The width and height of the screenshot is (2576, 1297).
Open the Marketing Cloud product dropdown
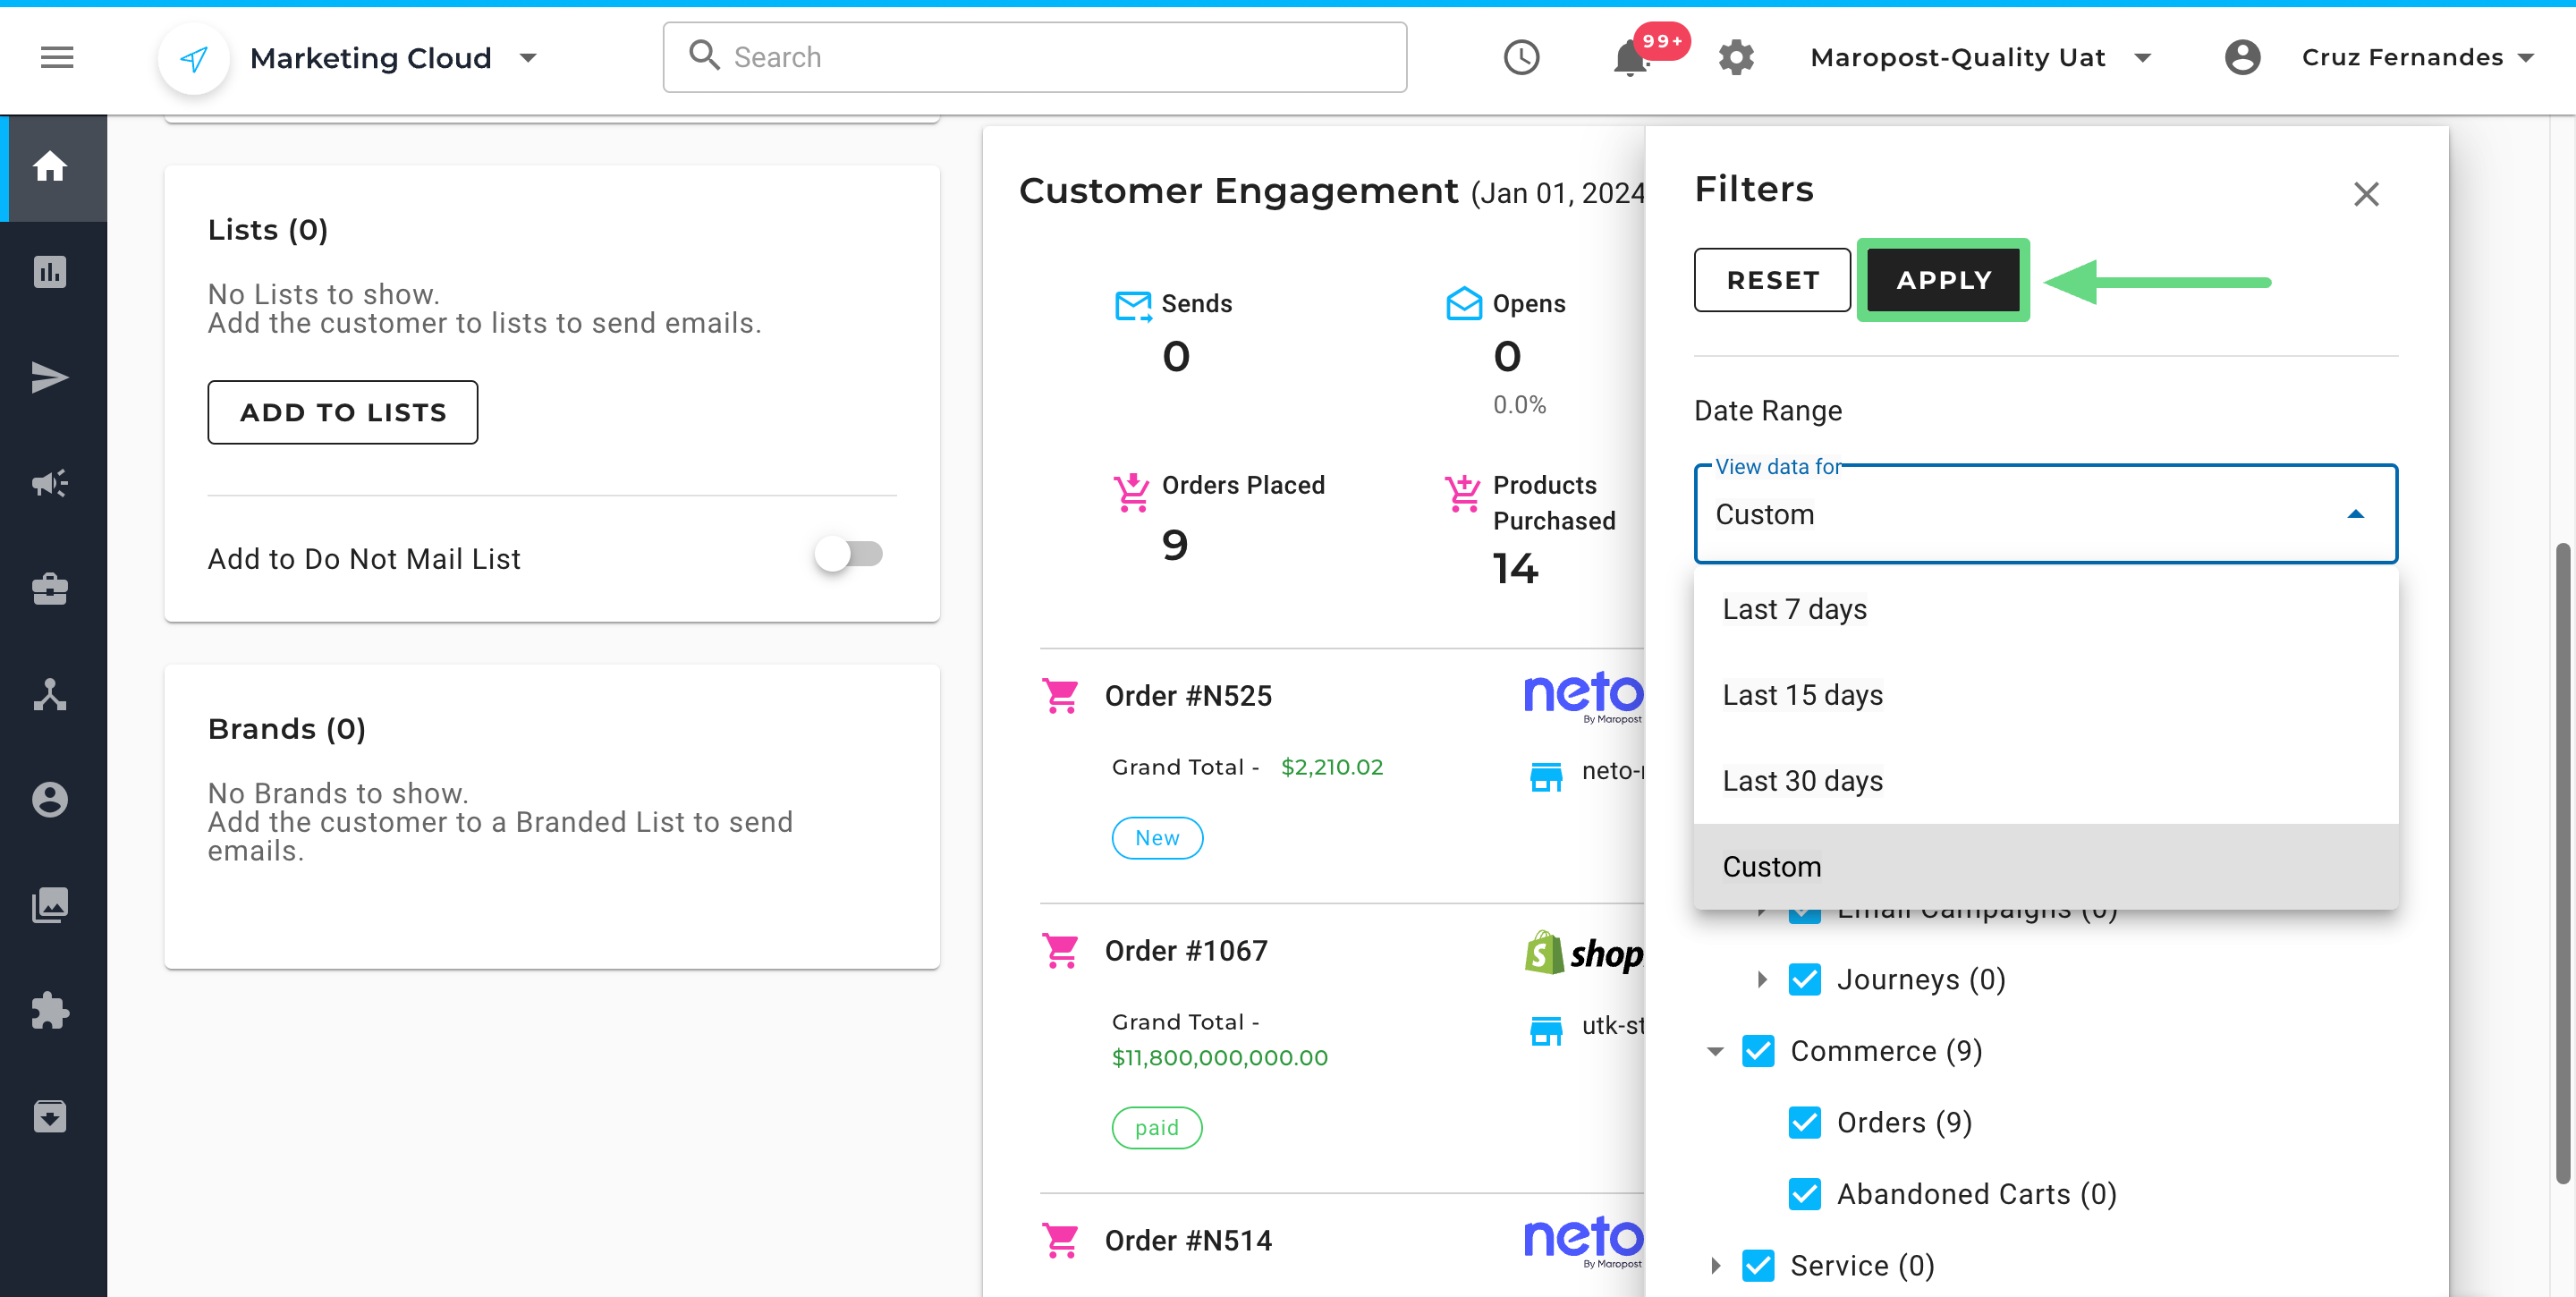(x=529, y=58)
